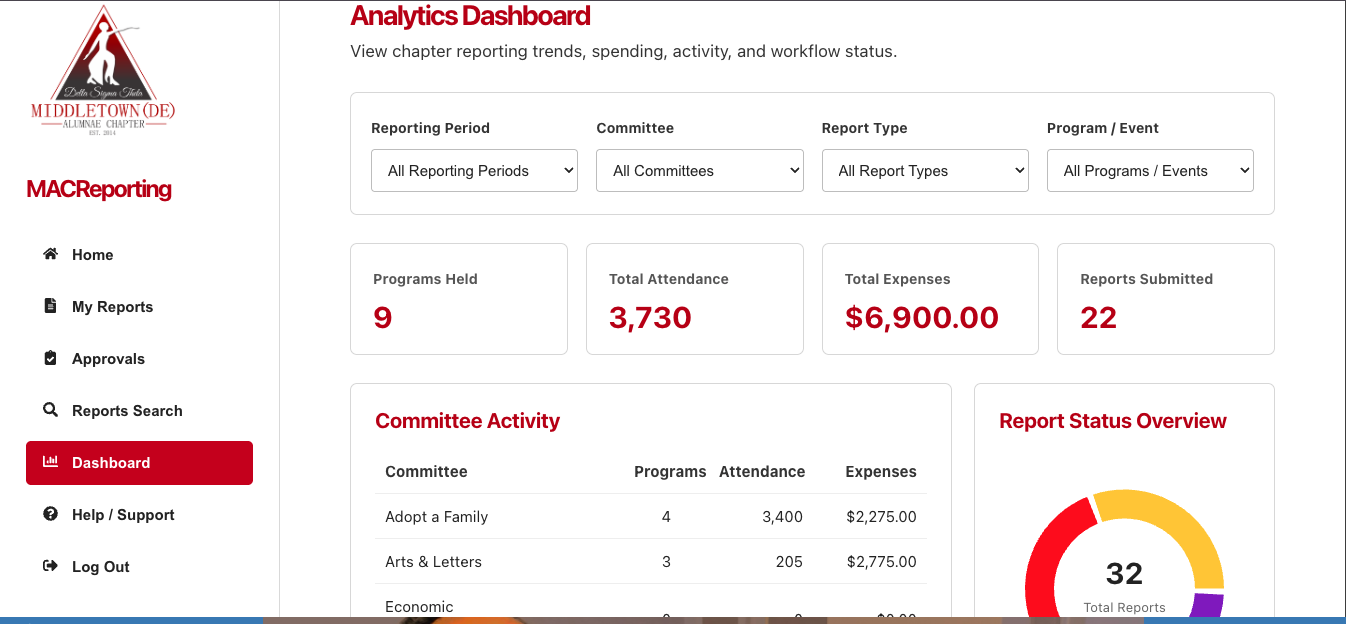Click the Adopt a Family row name
1346x624 pixels.
tap(436, 517)
